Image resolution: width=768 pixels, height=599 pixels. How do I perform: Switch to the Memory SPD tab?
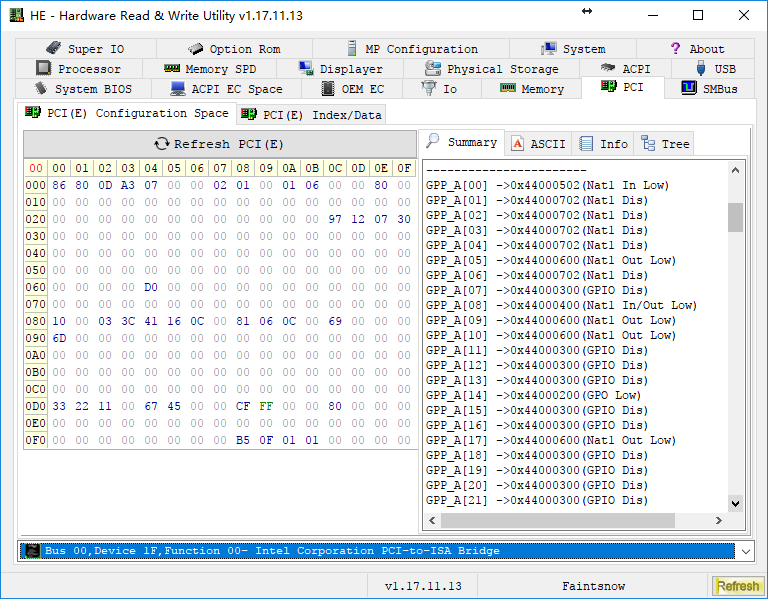[x=209, y=69]
